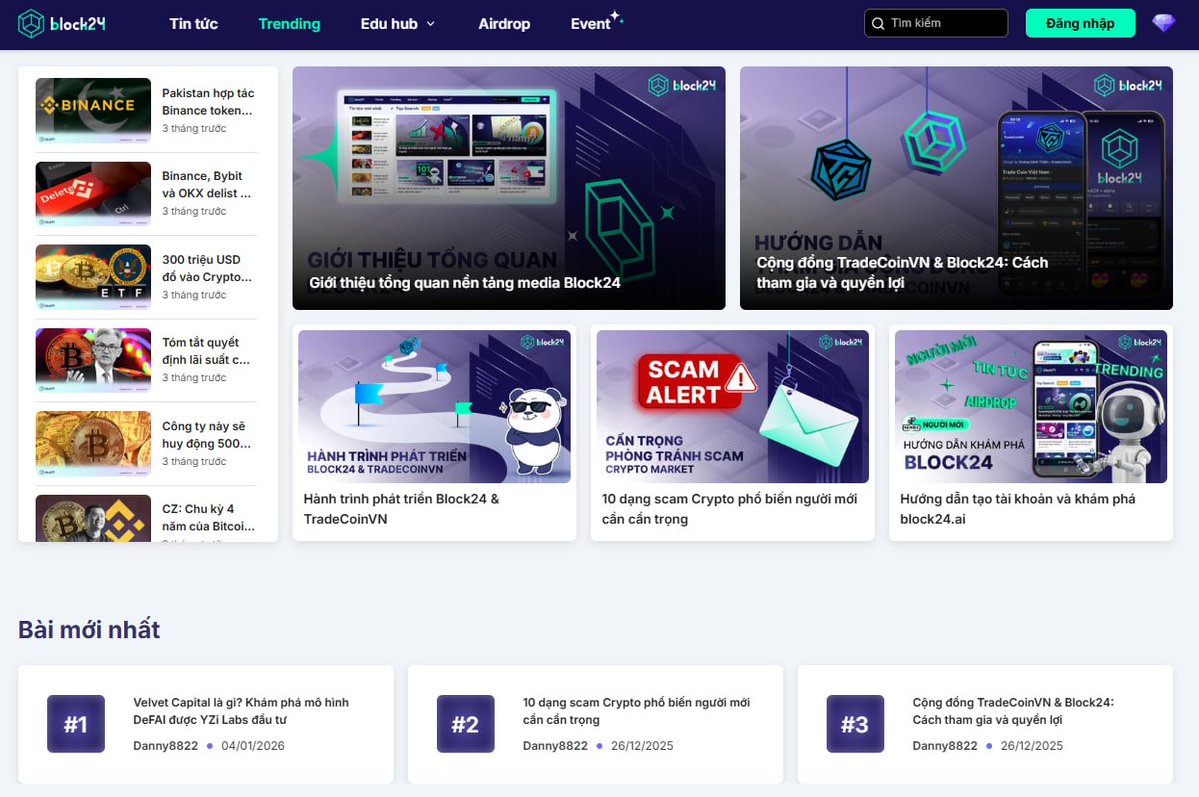The height and width of the screenshot is (797, 1199).
Task: Open the Delete key delist thumbnail
Action: [x=93, y=194]
